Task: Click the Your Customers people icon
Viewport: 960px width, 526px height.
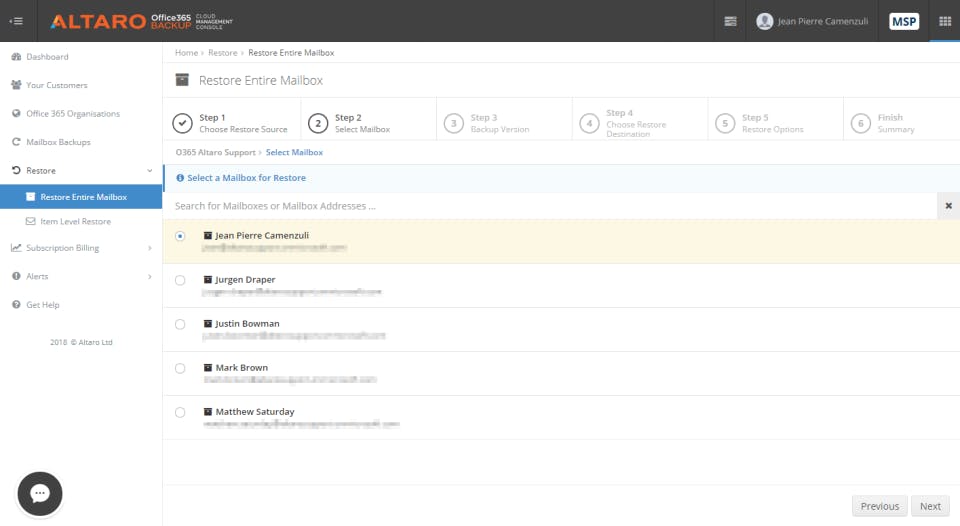Action: tap(17, 85)
